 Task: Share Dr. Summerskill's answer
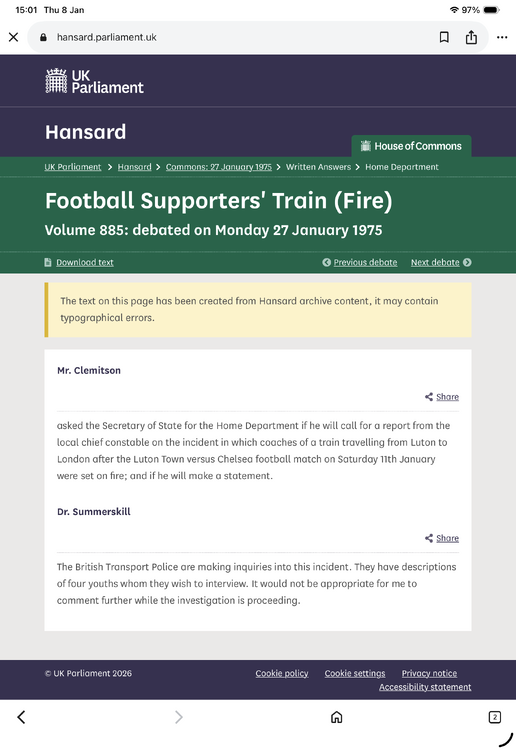[x=441, y=538]
